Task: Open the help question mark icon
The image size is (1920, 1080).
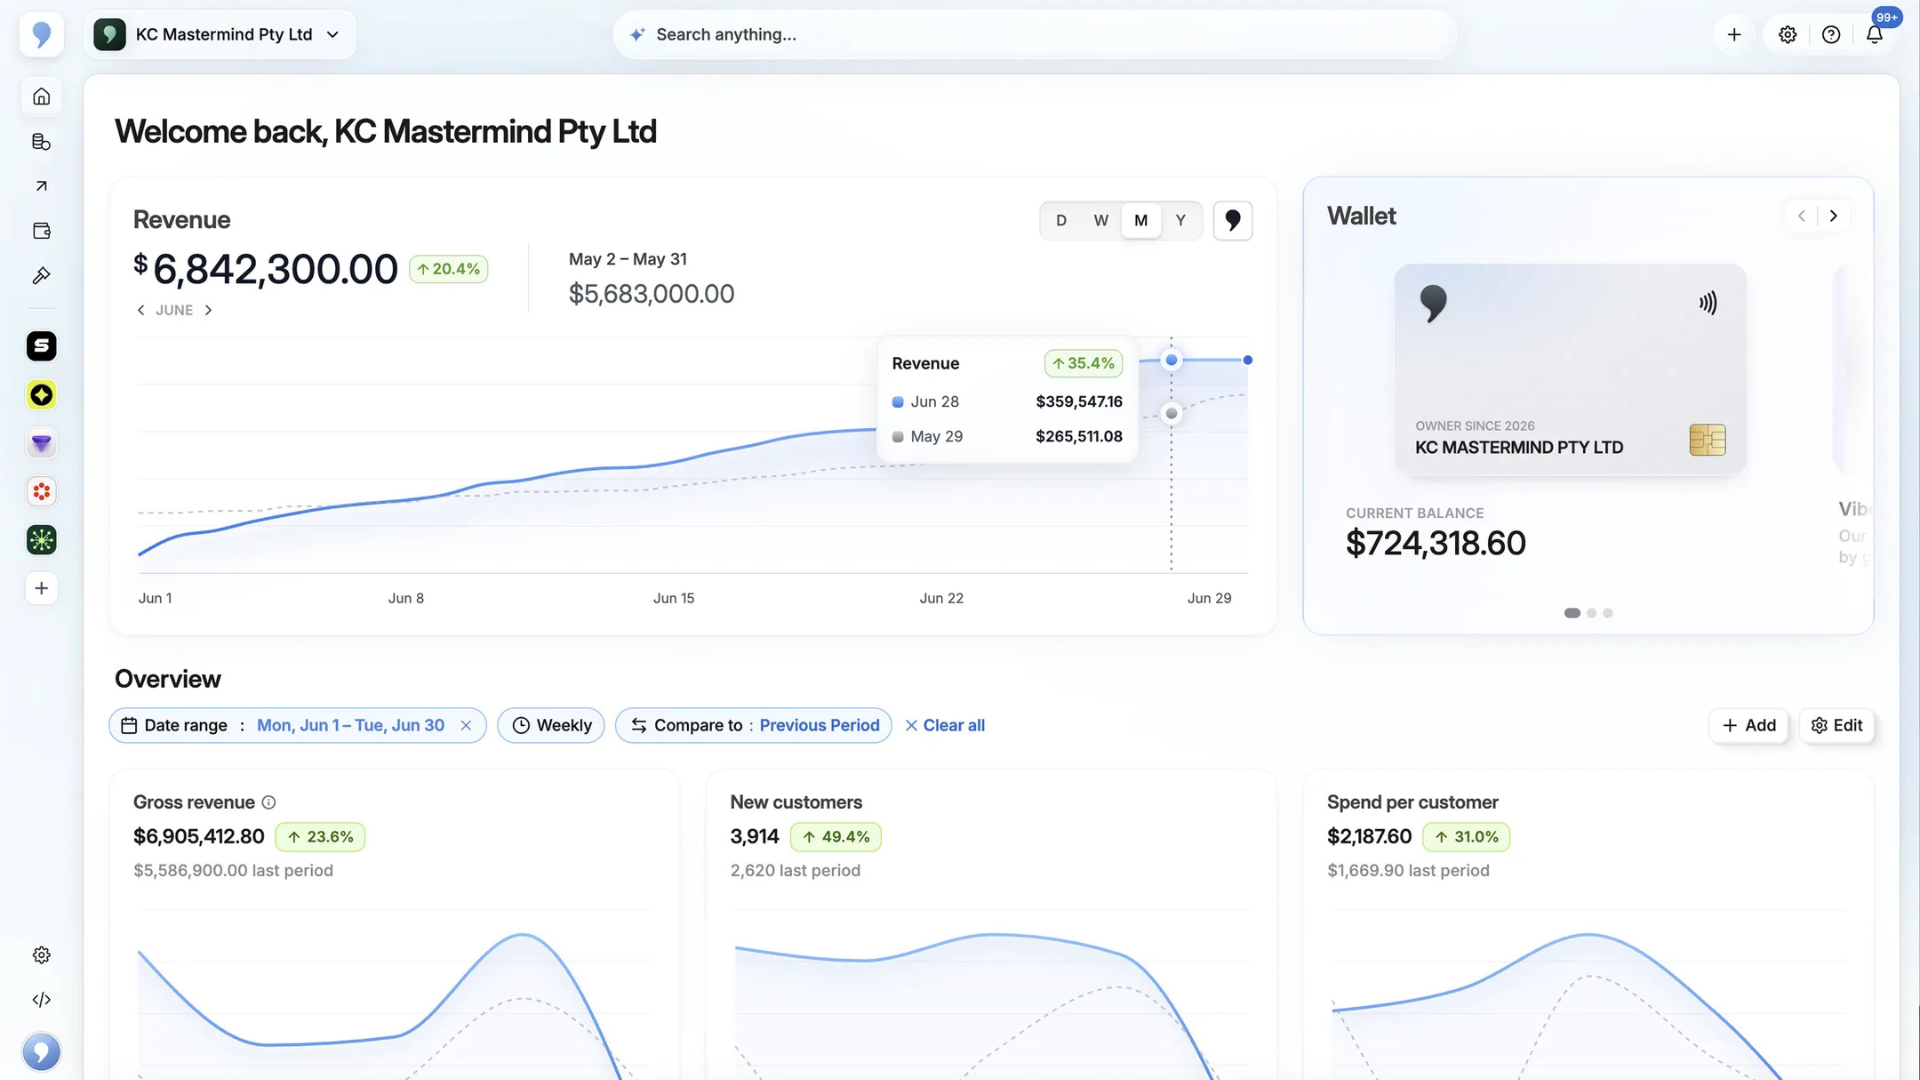Action: pyautogui.click(x=1830, y=34)
